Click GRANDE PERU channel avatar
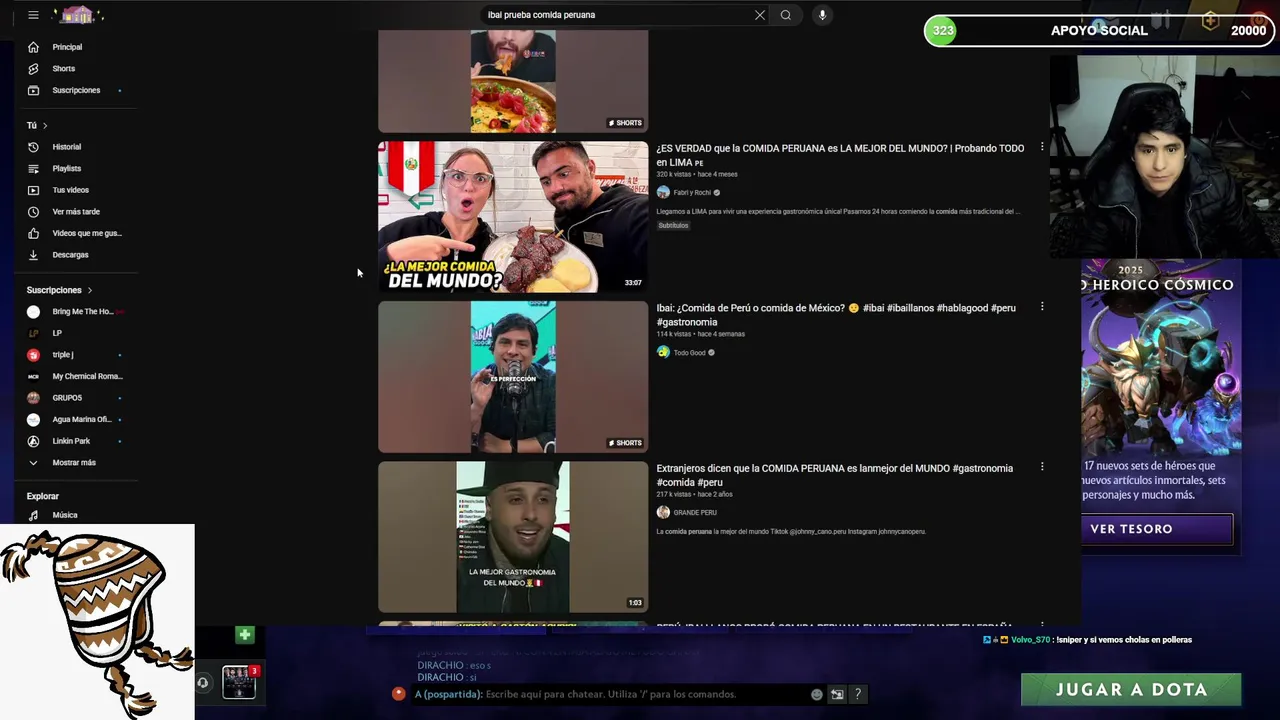Image resolution: width=1280 pixels, height=720 pixels. point(663,512)
